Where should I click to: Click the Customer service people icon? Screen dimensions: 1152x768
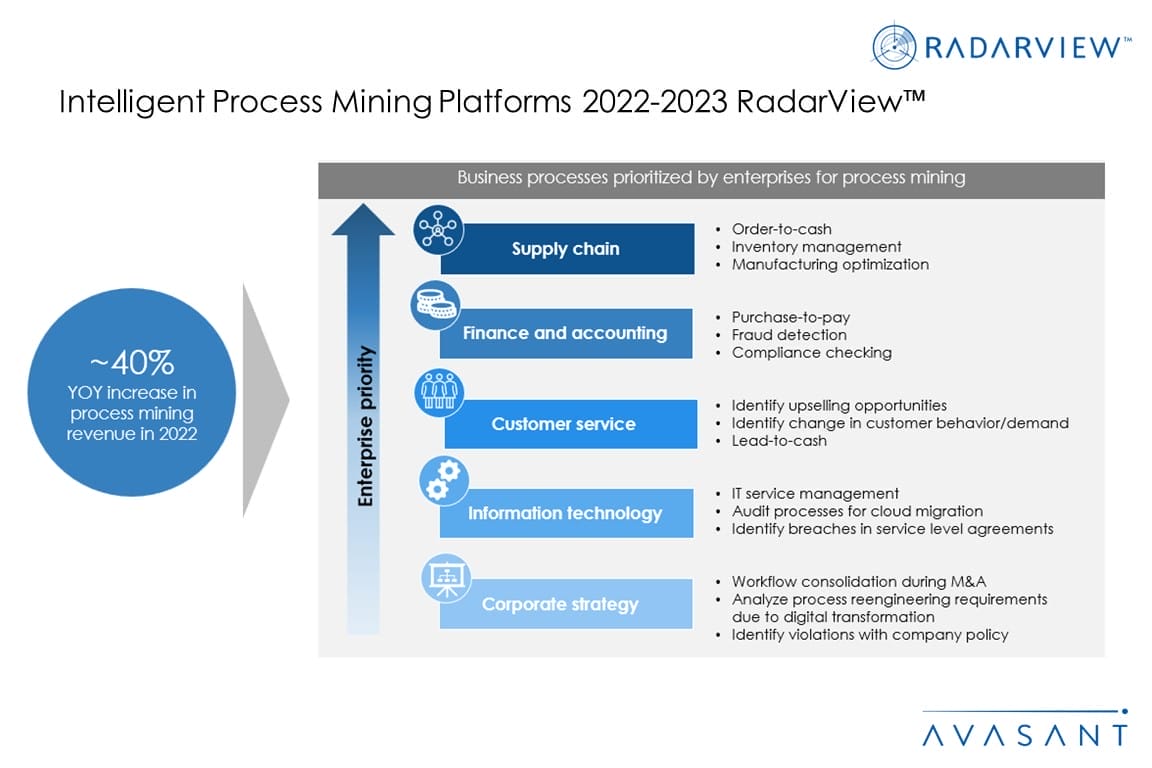439,394
